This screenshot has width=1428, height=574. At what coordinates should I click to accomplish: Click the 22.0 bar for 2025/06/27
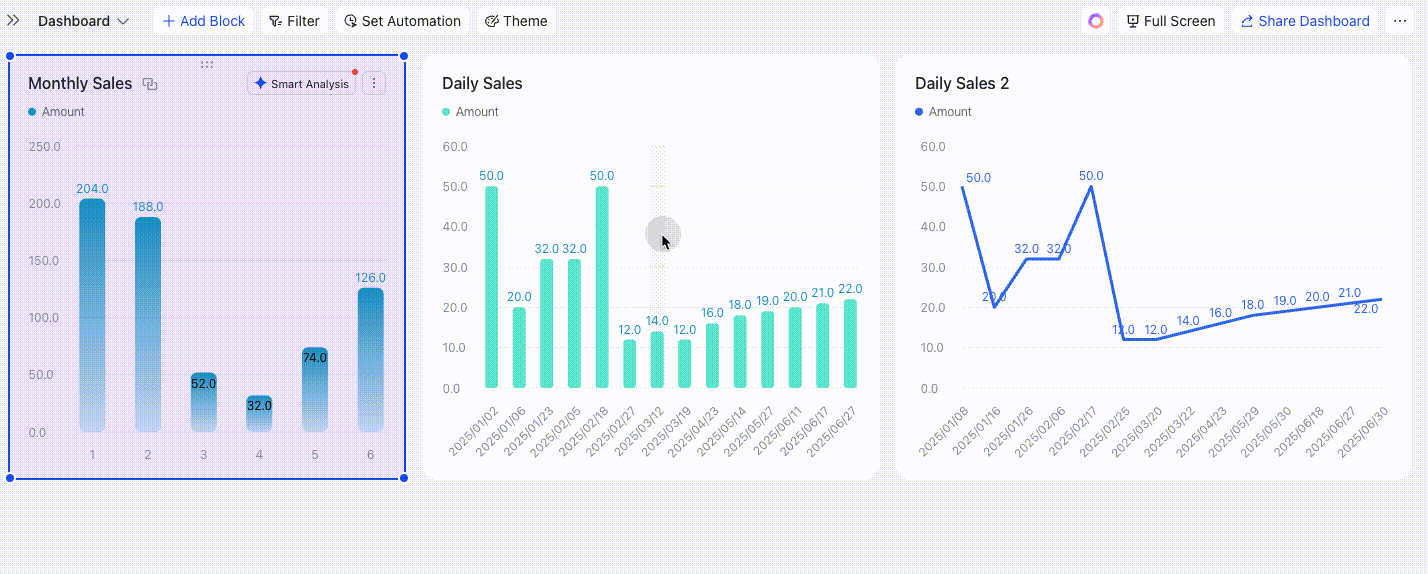850,344
